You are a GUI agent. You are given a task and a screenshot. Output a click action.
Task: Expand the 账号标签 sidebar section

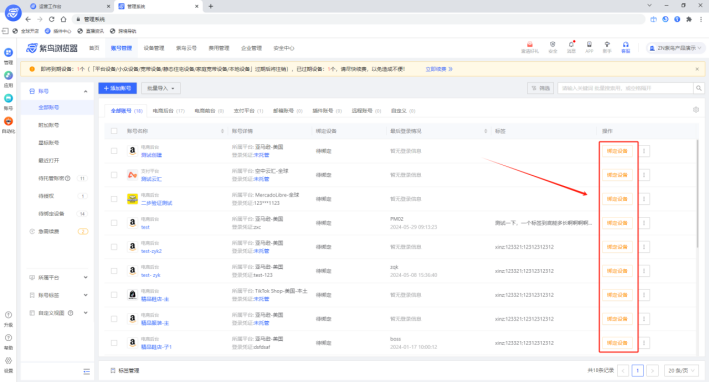point(85,295)
